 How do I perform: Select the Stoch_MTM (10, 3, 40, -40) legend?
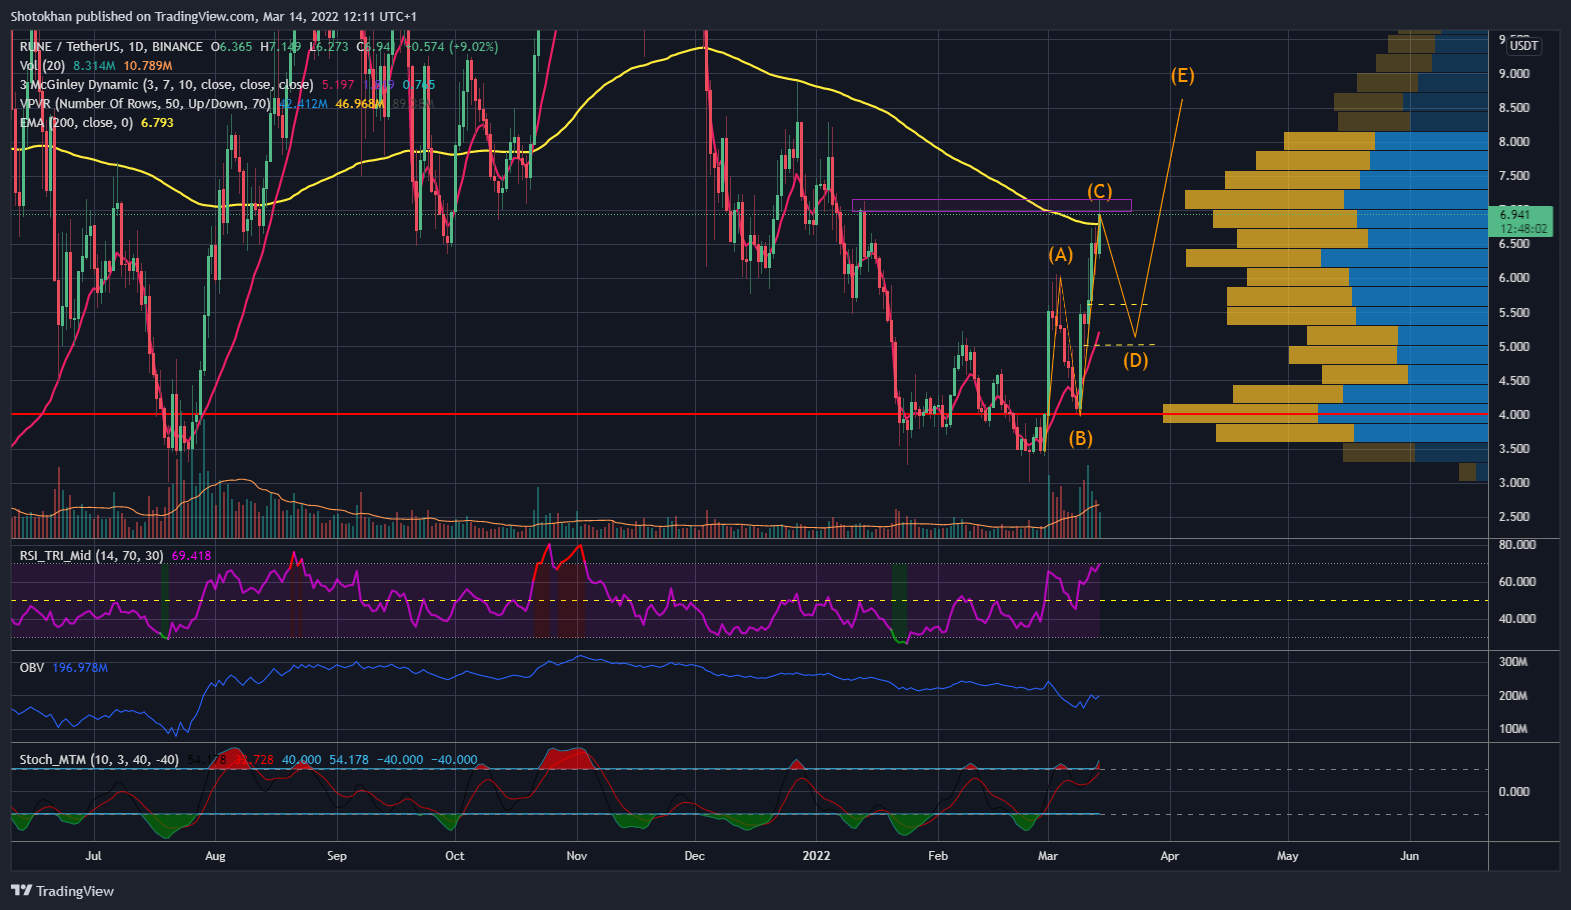tap(99, 760)
